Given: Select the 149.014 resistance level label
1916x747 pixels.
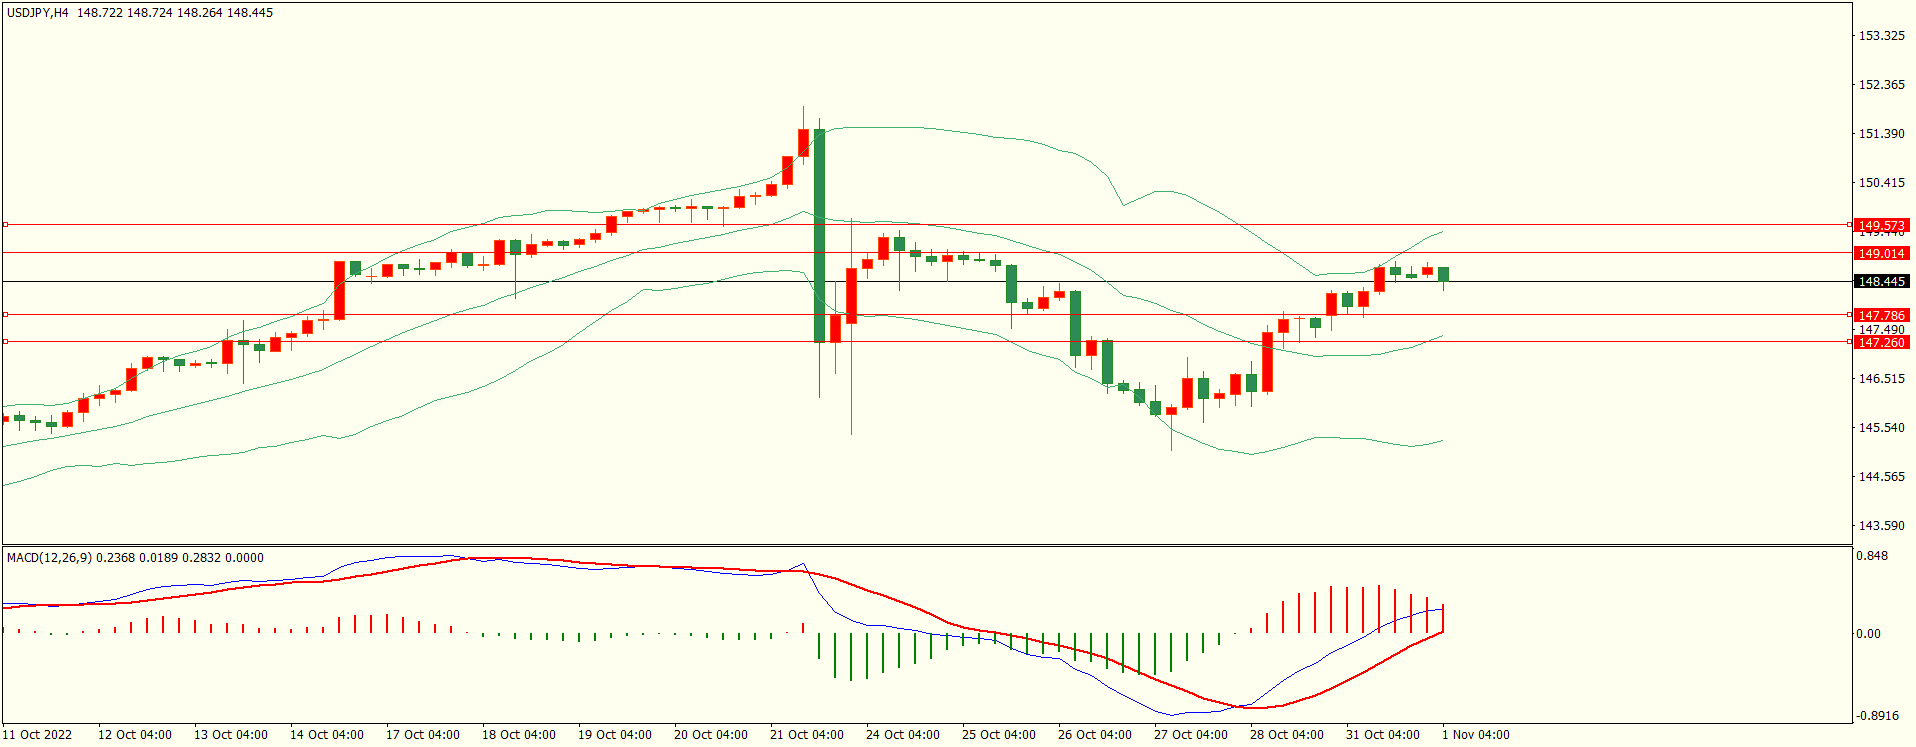Looking at the screenshot, I should (x=1881, y=253).
